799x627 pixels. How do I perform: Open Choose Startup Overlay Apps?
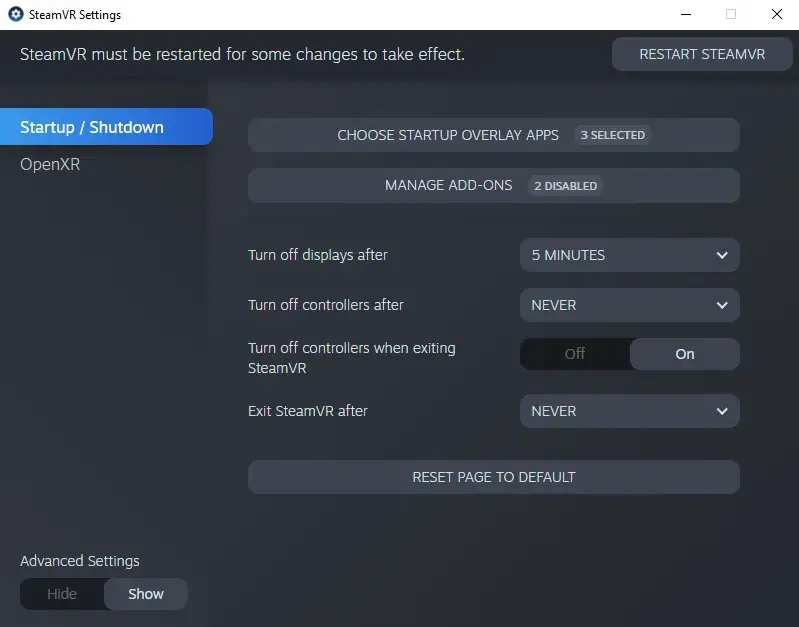click(493, 135)
